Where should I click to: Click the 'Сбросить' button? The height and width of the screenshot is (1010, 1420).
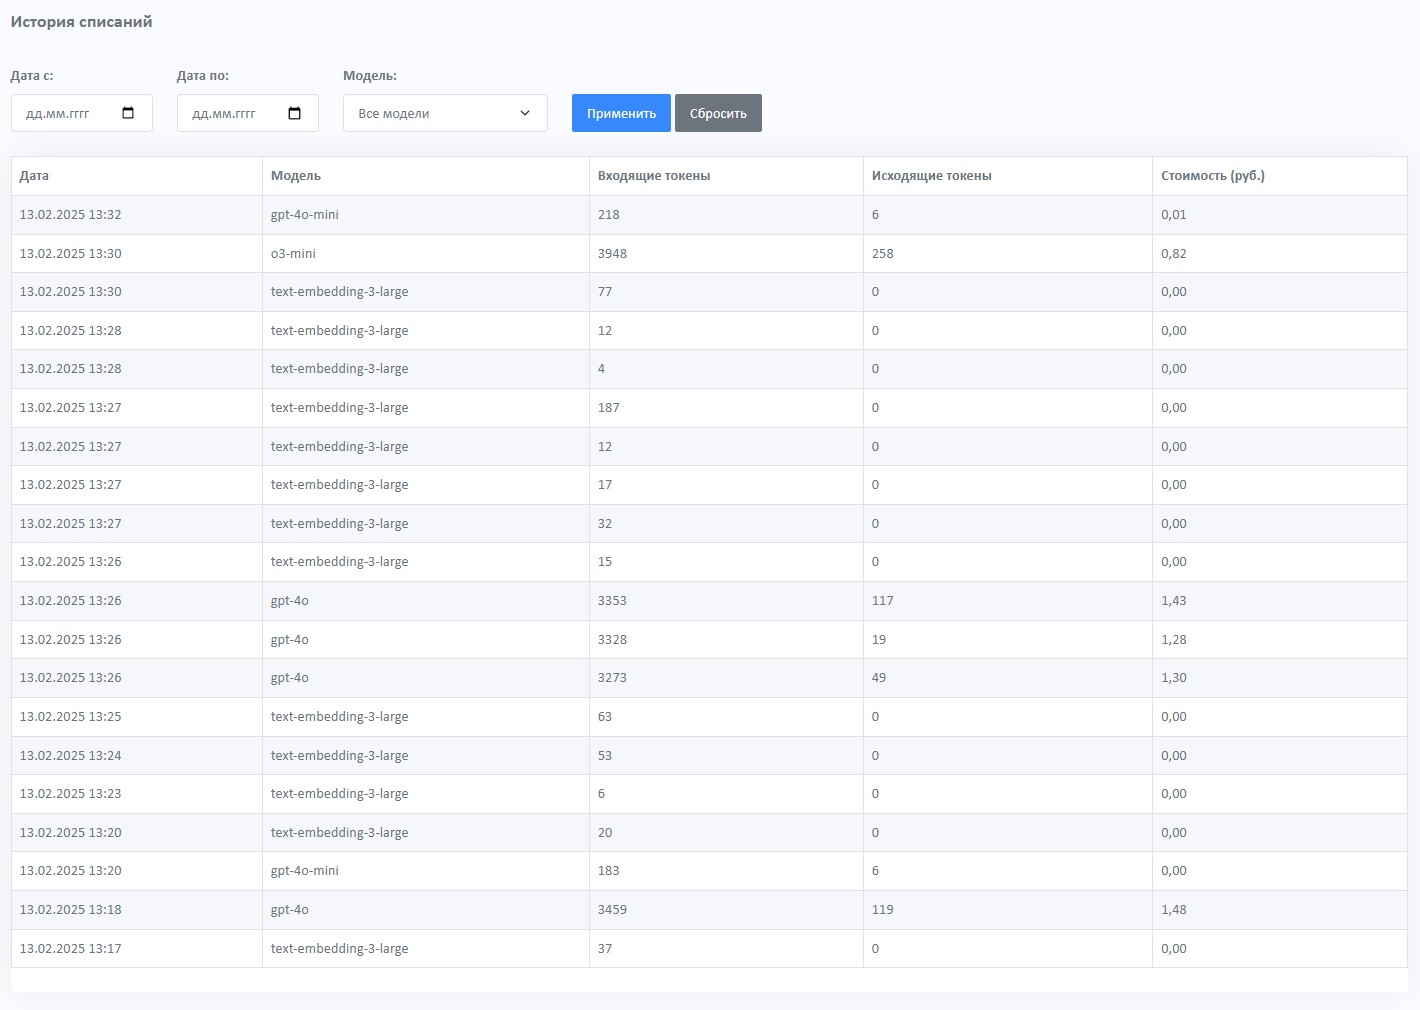click(718, 113)
